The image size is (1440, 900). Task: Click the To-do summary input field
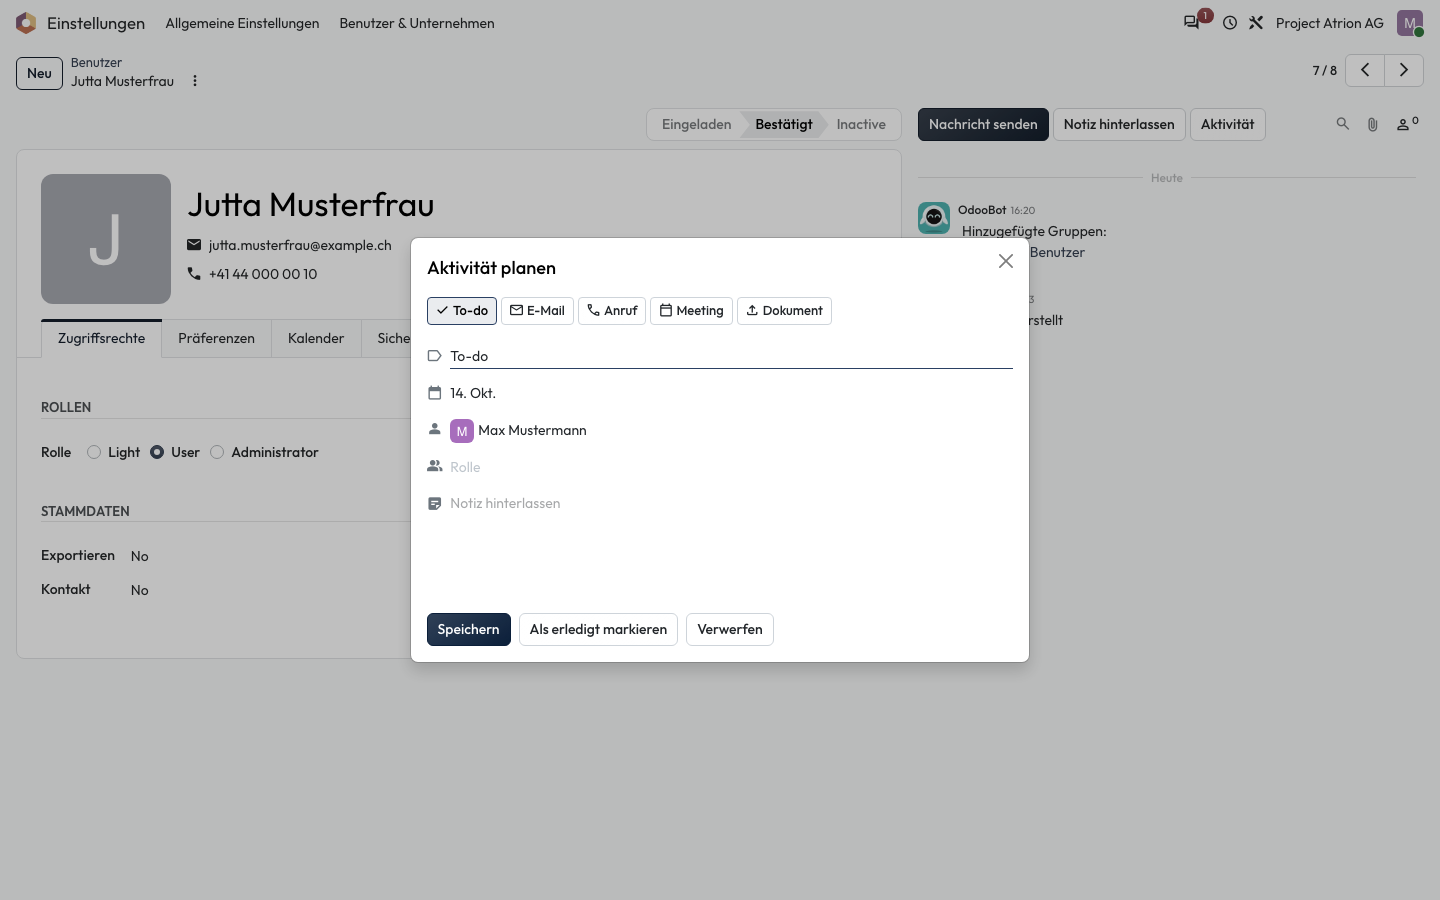point(731,356)
